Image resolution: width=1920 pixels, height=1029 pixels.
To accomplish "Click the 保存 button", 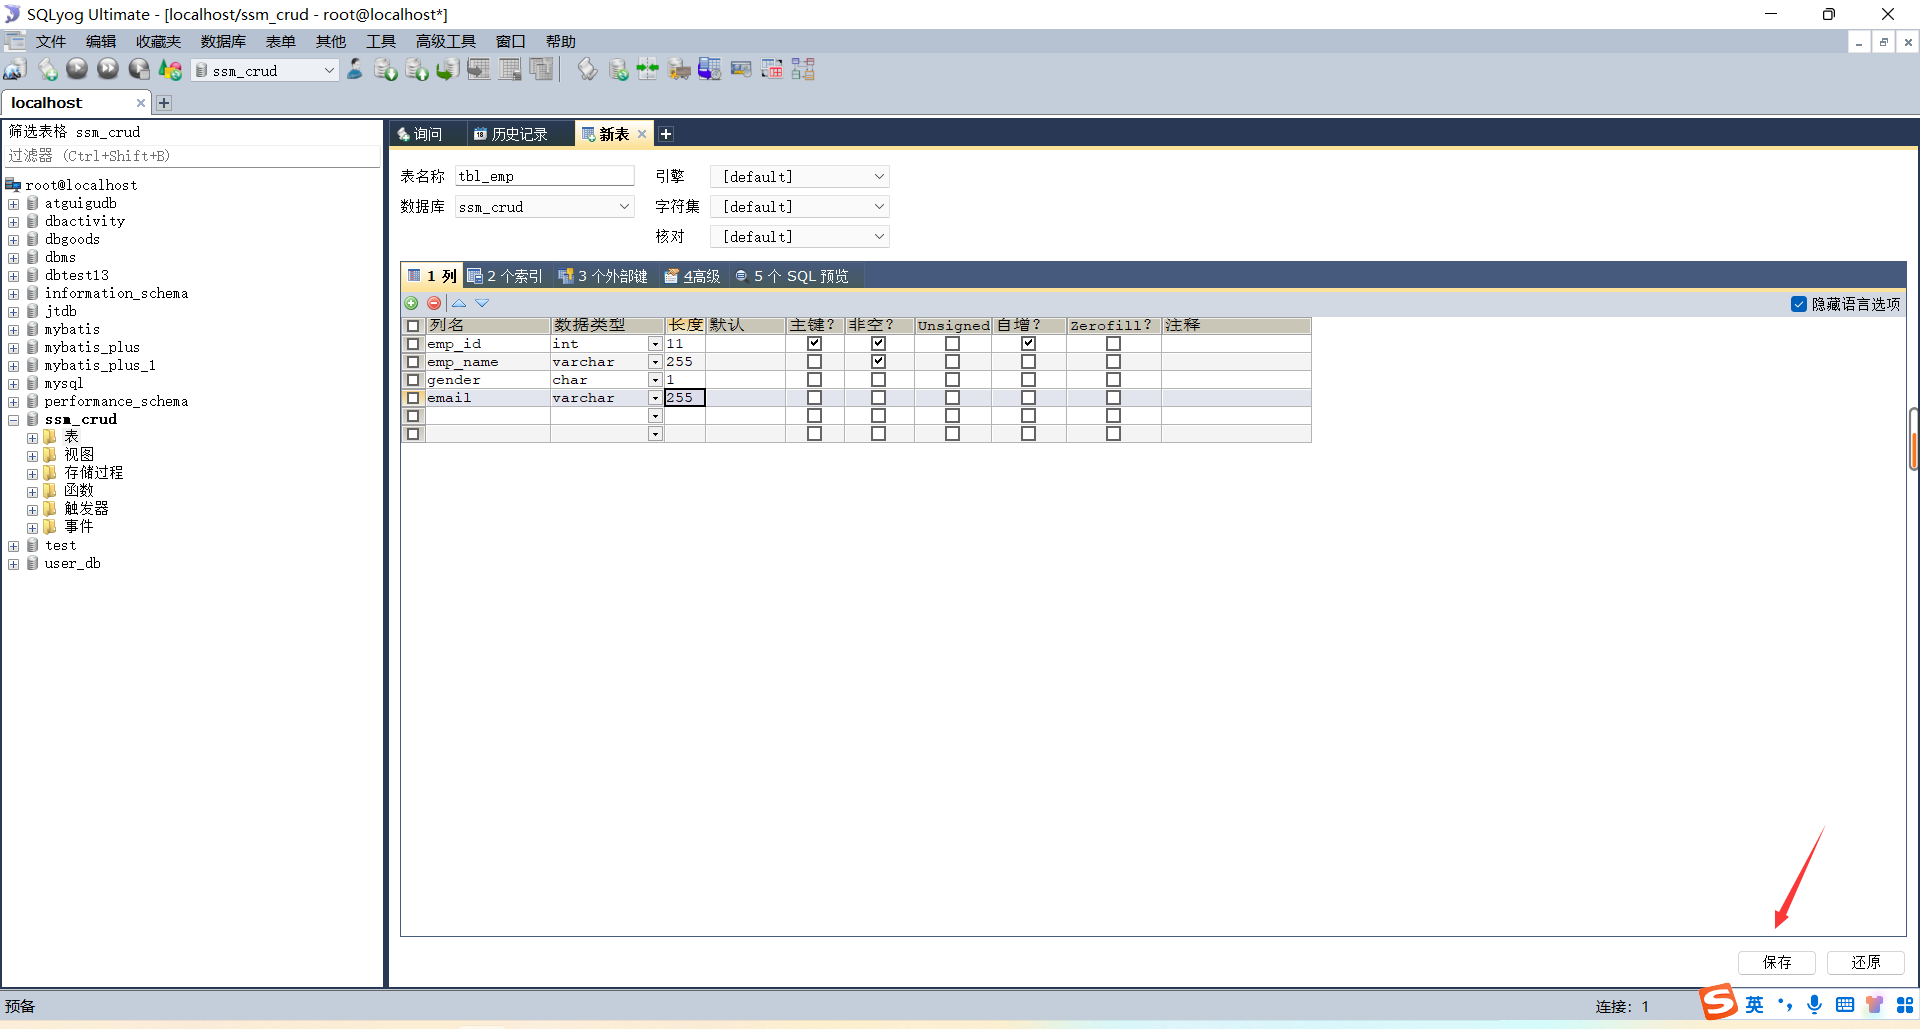I will tap(1777, 962).
